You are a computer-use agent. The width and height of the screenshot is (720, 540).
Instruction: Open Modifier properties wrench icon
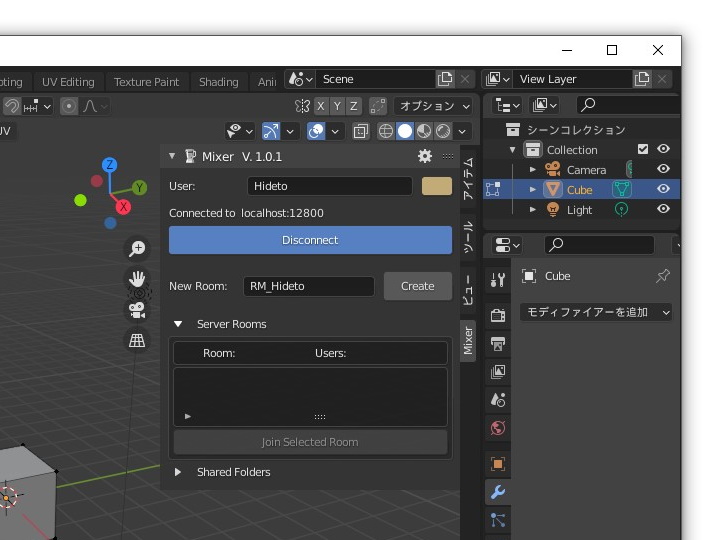click(498, 492)
